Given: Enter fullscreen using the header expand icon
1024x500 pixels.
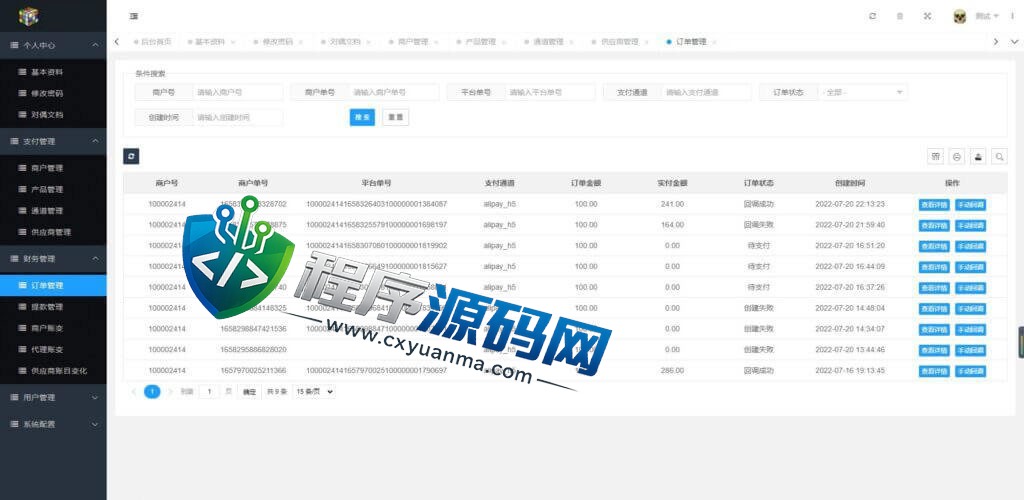Looking at the screenshot, I should (927, 16).
